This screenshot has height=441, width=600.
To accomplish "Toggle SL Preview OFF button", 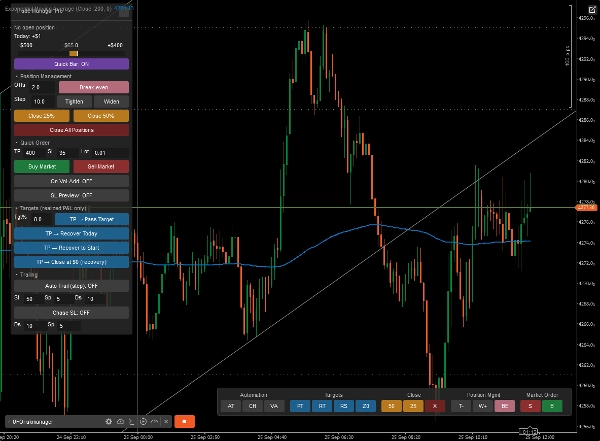I will click(x=72, y=195).
